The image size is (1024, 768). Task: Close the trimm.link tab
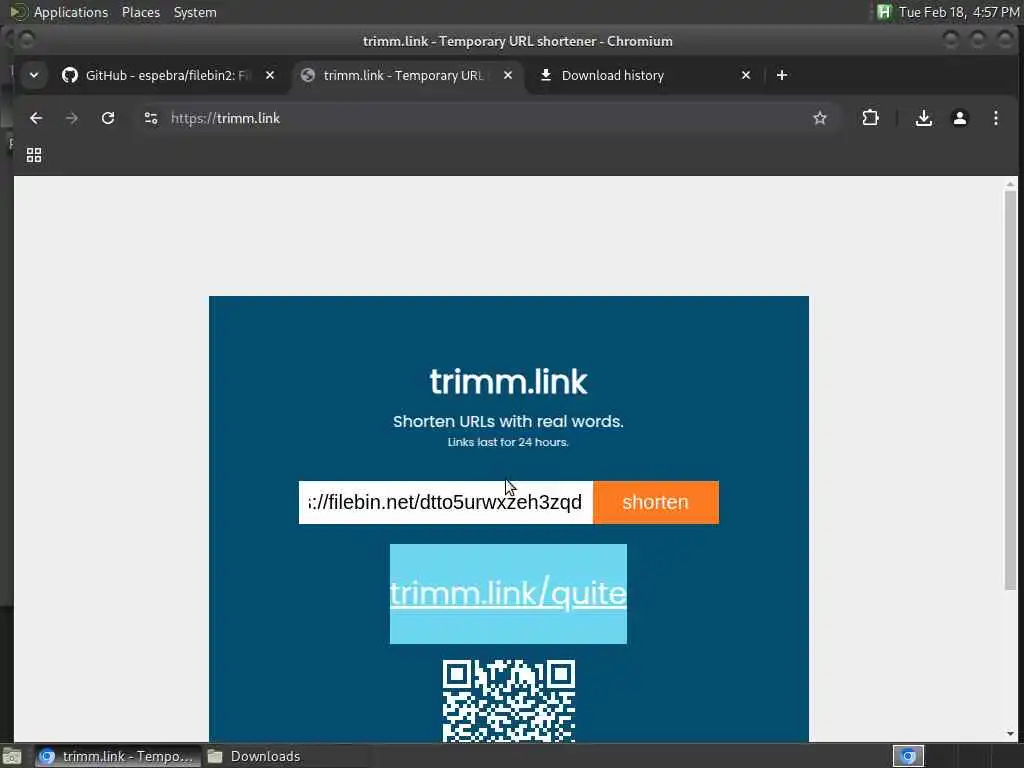click(x=507, y=75)
